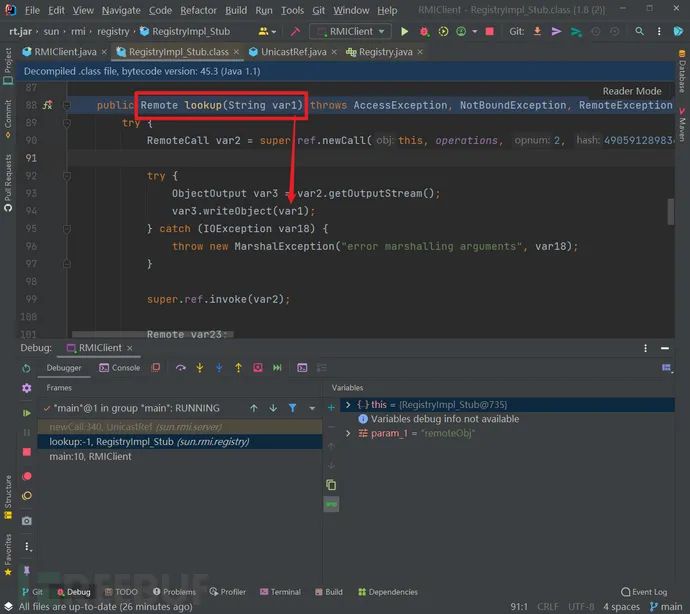Stop the running process in main toolbar

pyautogui.click(x=489, y=31)
